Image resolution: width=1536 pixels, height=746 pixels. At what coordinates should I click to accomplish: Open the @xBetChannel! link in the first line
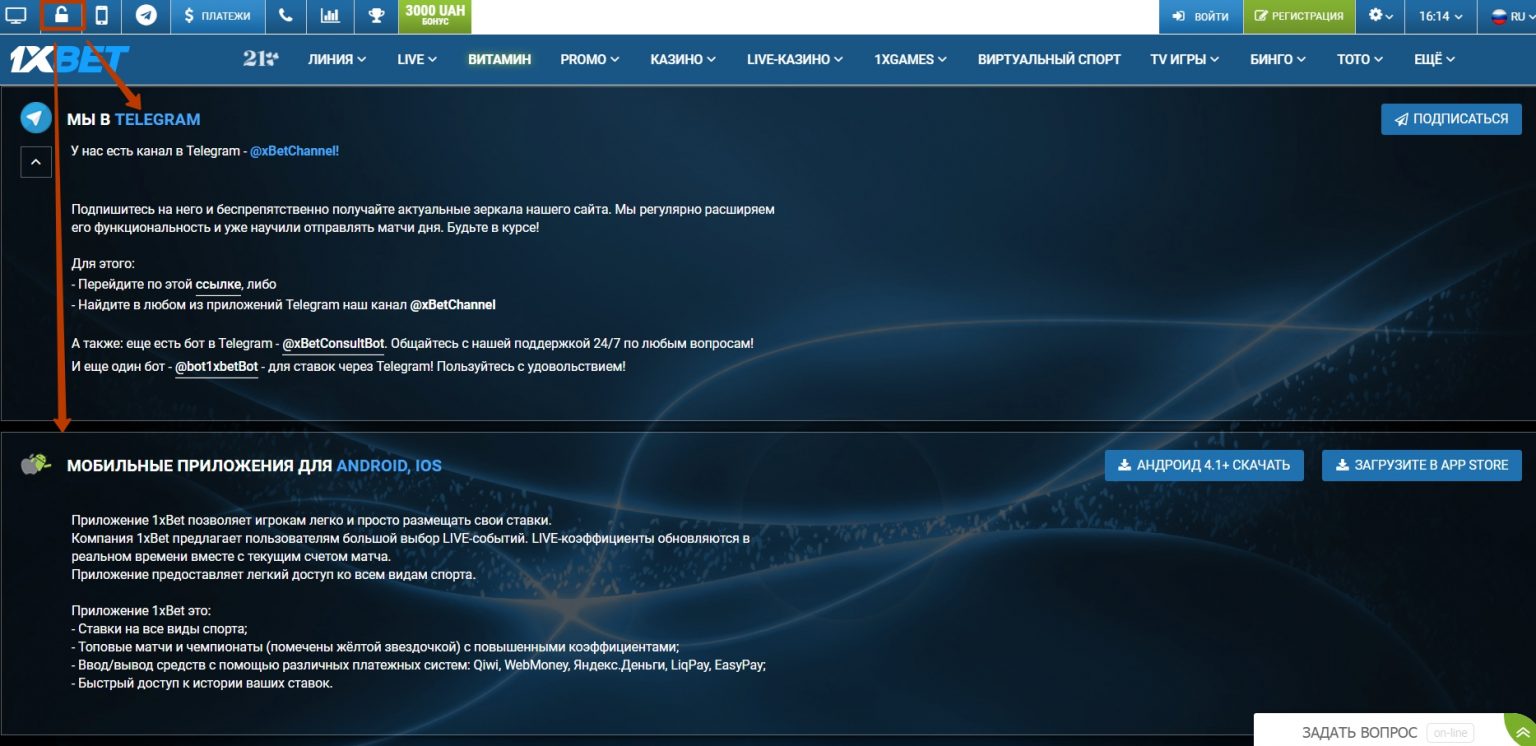(294, 151)
